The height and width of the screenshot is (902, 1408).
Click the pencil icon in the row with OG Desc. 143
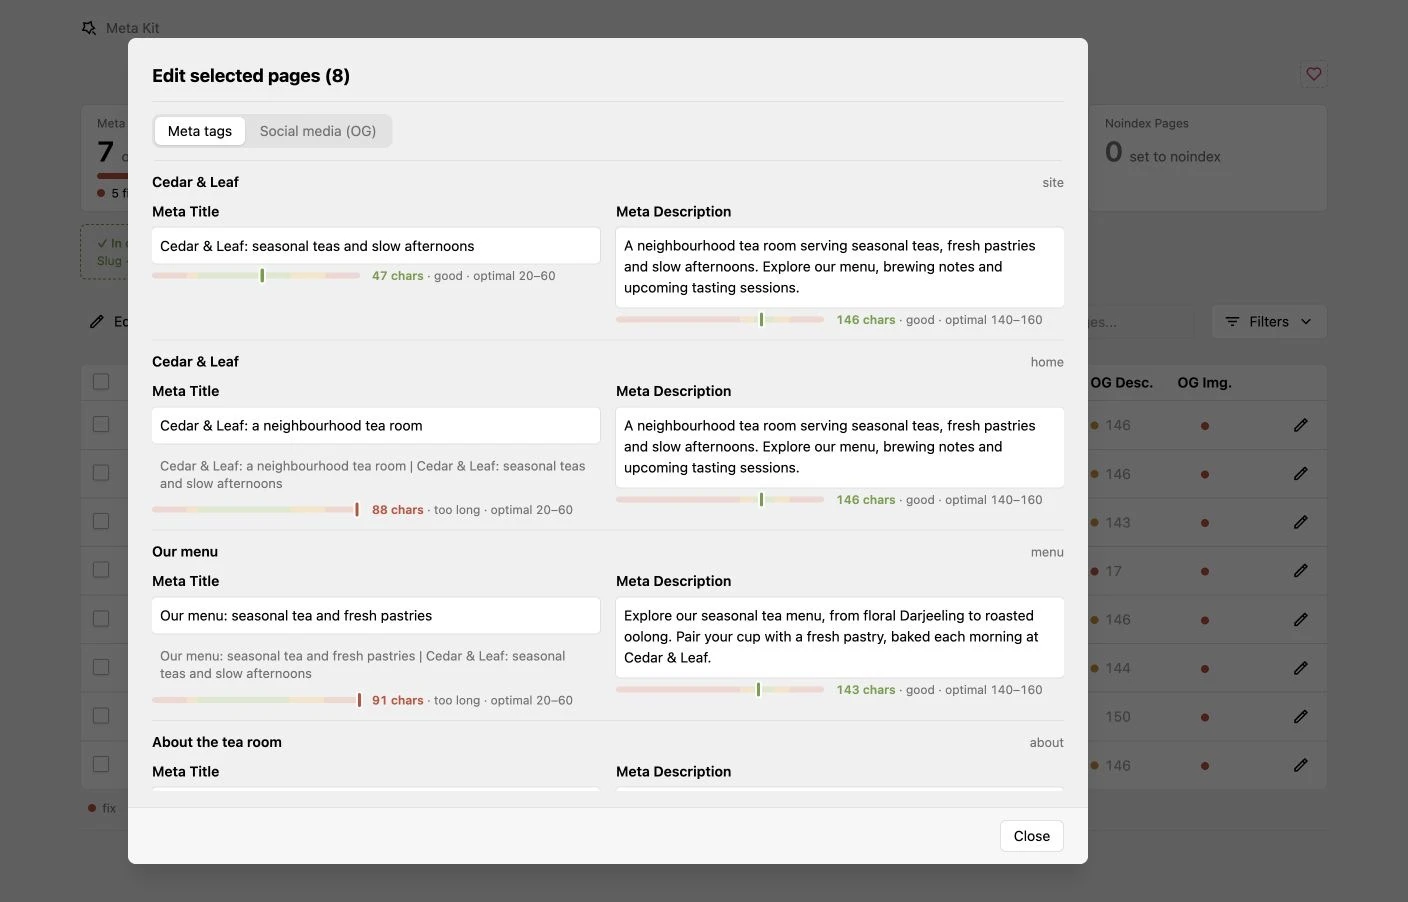tap(1300, 522)
